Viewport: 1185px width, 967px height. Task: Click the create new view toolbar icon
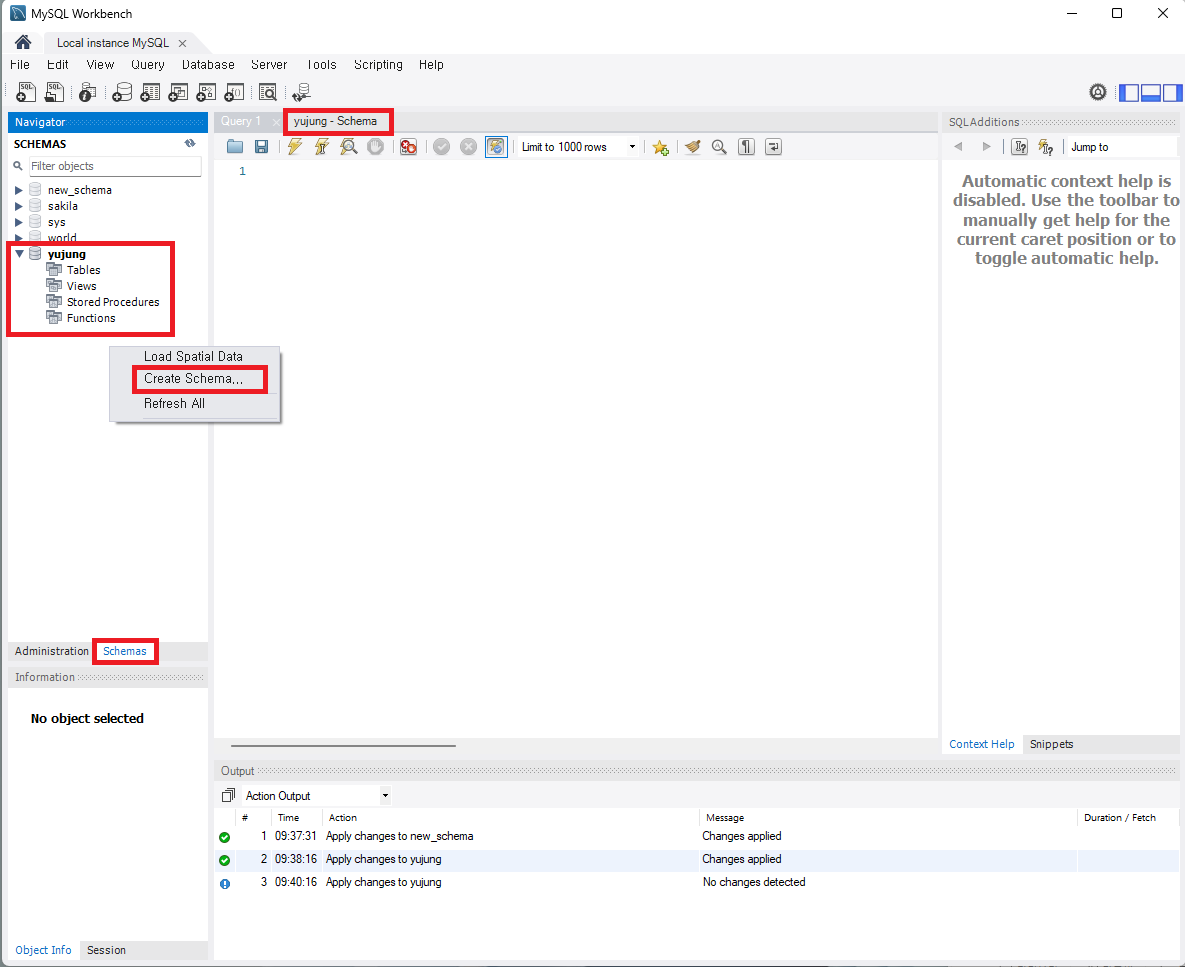point(178,92)
